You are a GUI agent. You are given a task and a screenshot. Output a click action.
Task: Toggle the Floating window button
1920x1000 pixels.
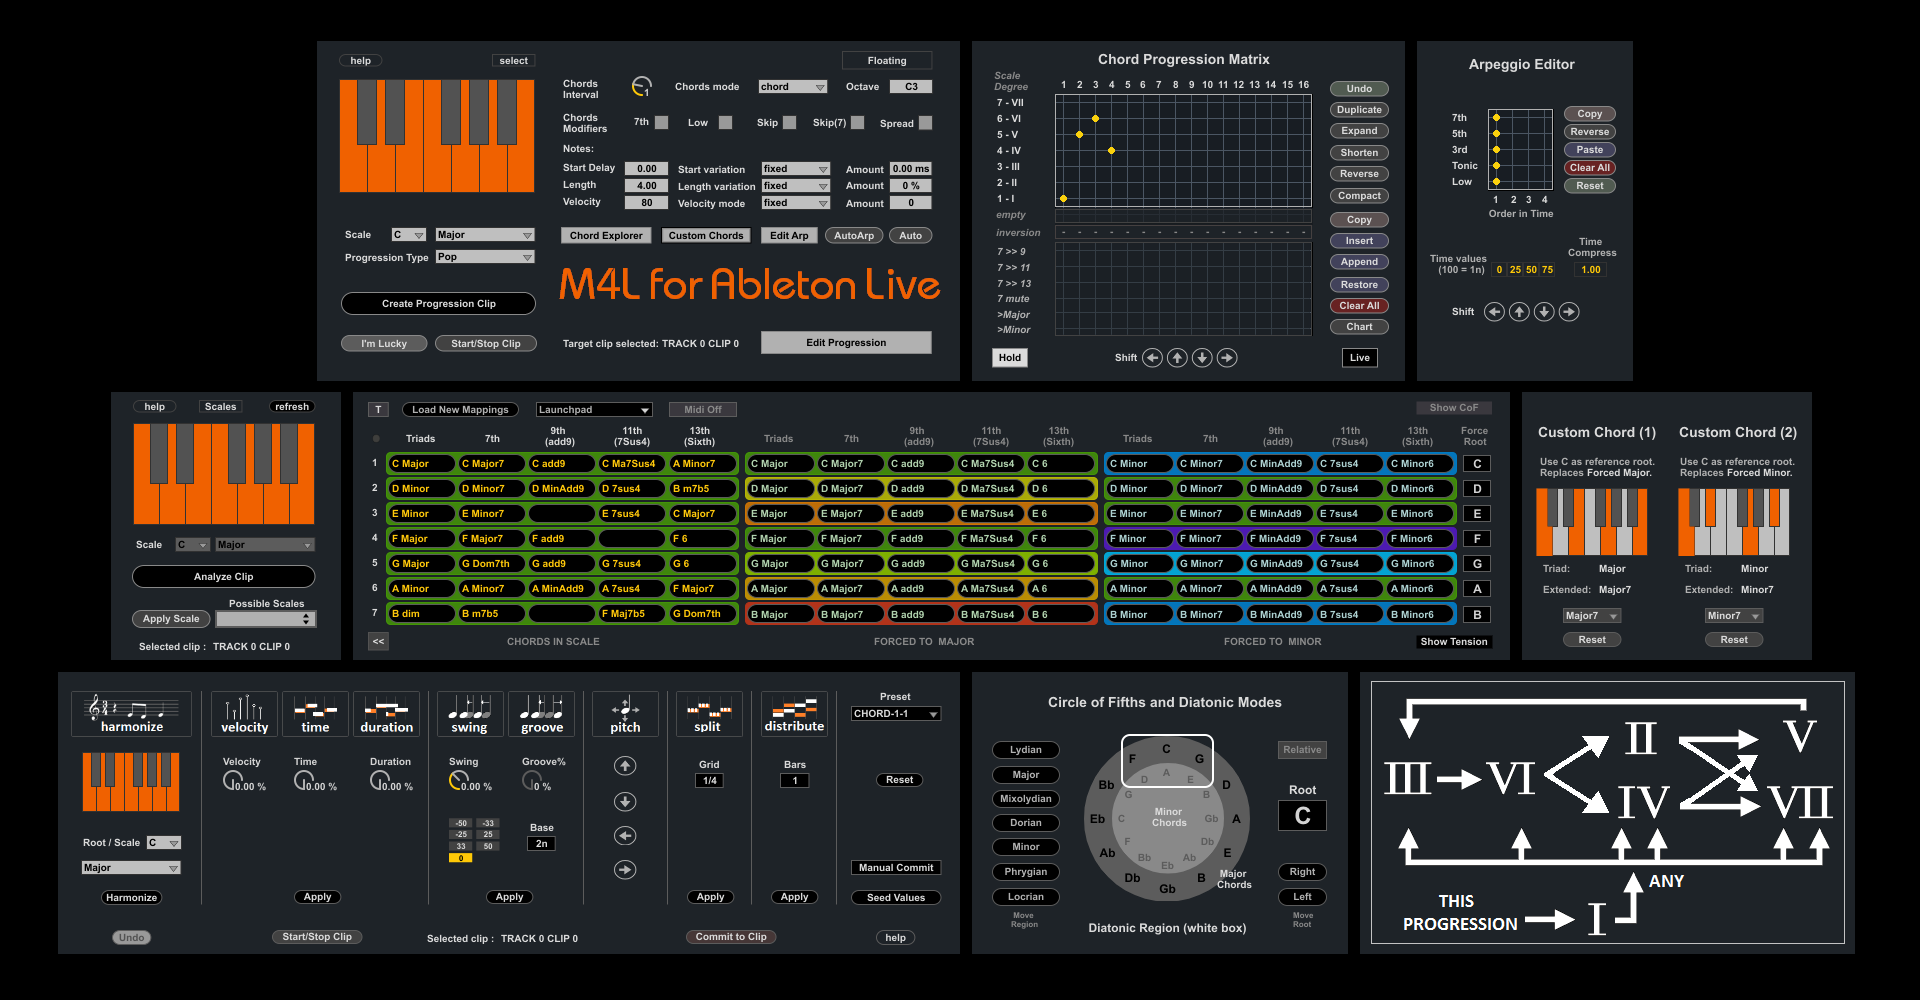(x=887, y=61)
